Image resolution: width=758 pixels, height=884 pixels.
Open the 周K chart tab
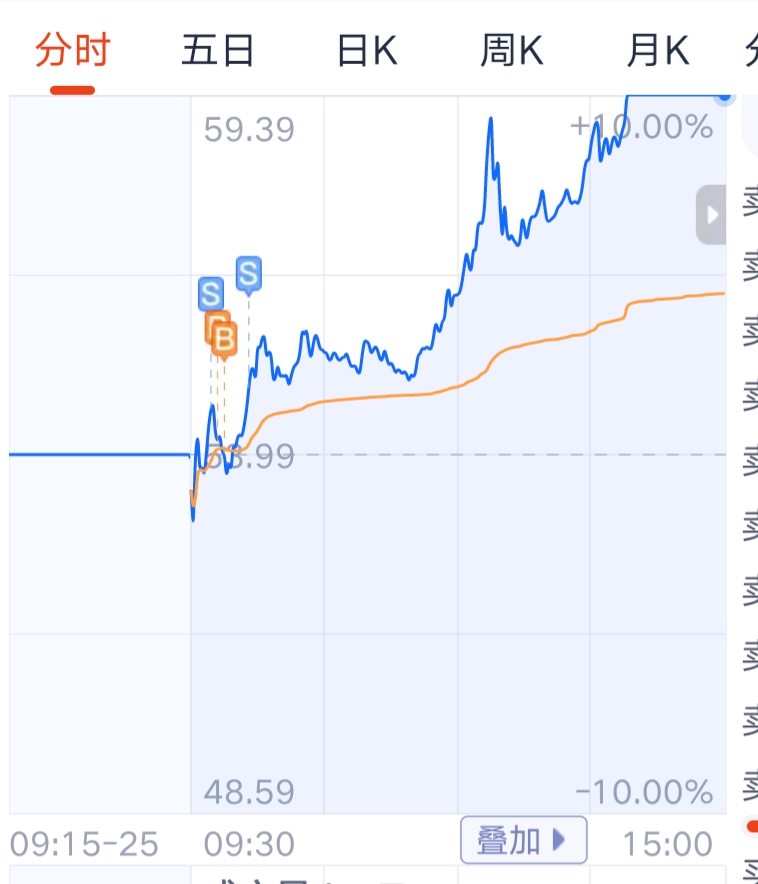click(x=512, y=50)
